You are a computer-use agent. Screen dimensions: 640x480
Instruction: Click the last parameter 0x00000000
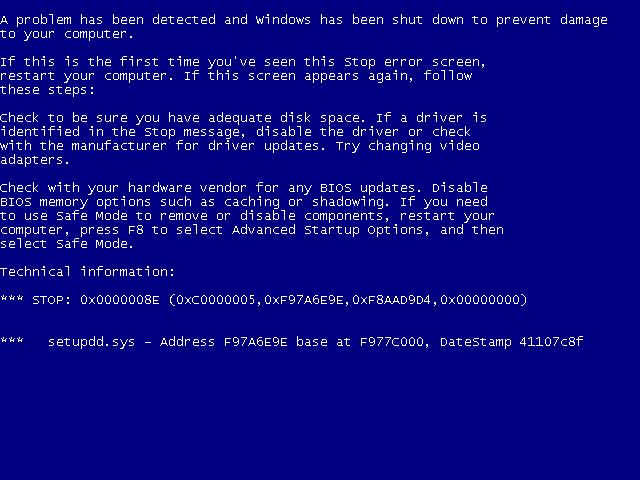tap(480, 300)
